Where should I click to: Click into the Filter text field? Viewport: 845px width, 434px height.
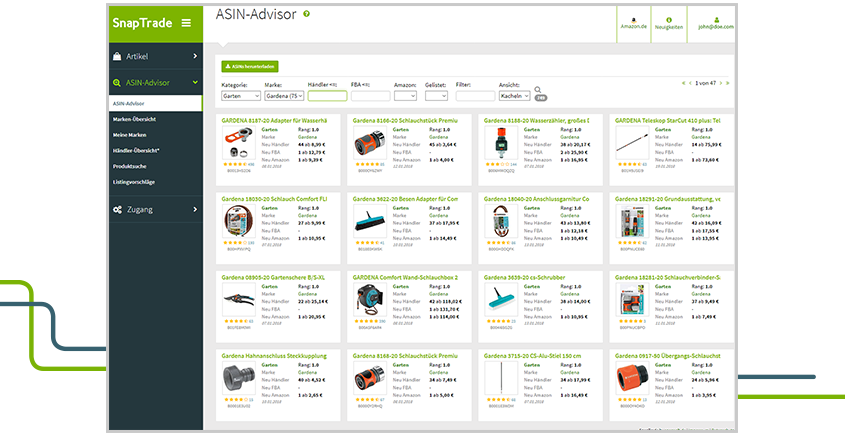pyautogui.click(x=475, y=96)
